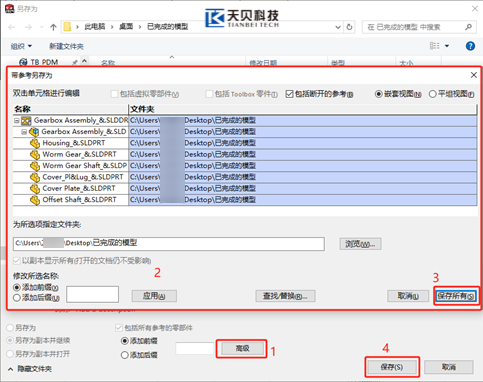Click the Worm Gear Shaft part icon
483x382 pixels.
pyautogui.click(x=35, y=166)
